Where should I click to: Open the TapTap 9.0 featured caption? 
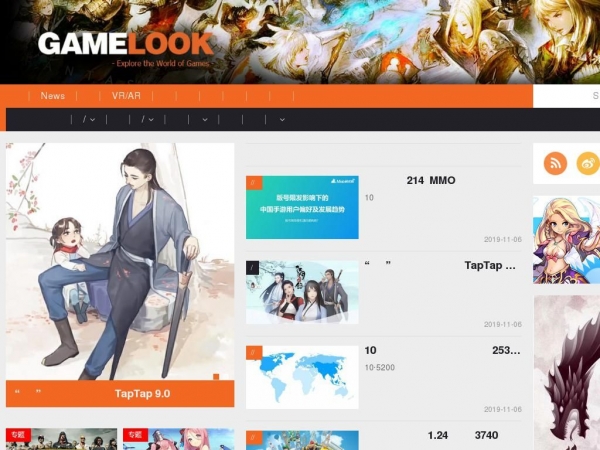[x=120, y=394]
